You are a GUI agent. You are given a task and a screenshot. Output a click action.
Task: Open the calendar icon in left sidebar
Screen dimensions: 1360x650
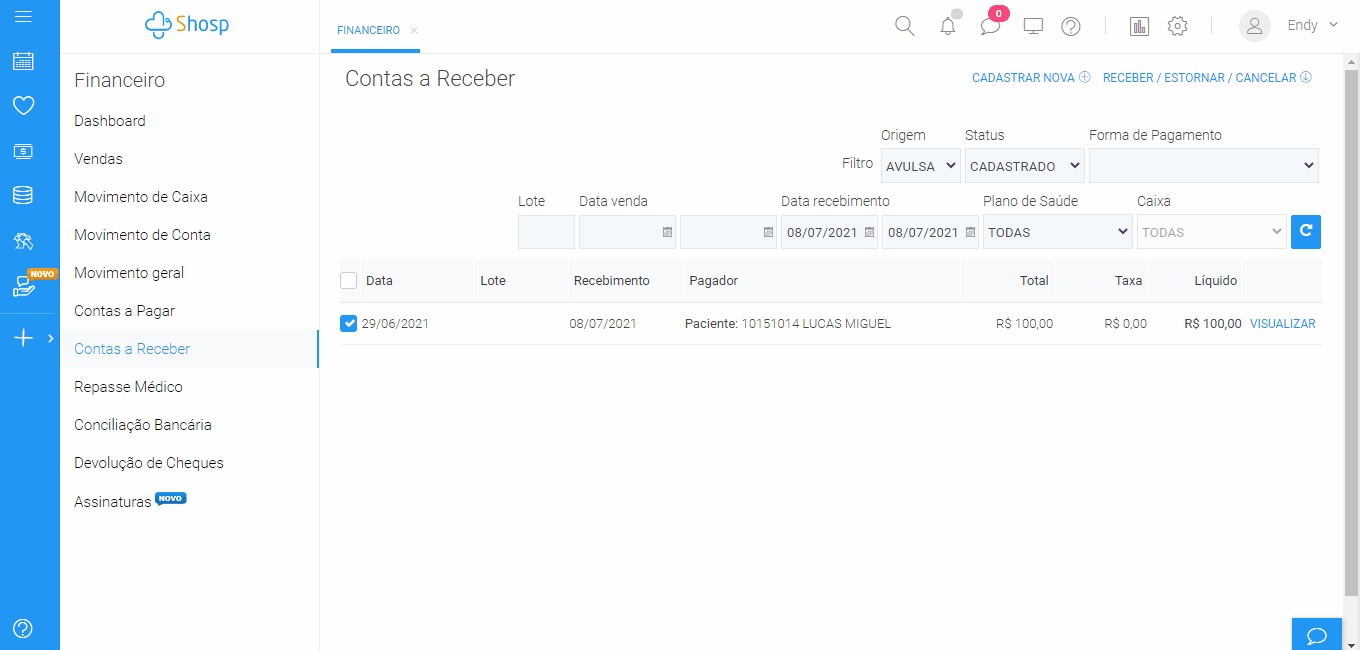click(23, 62)
